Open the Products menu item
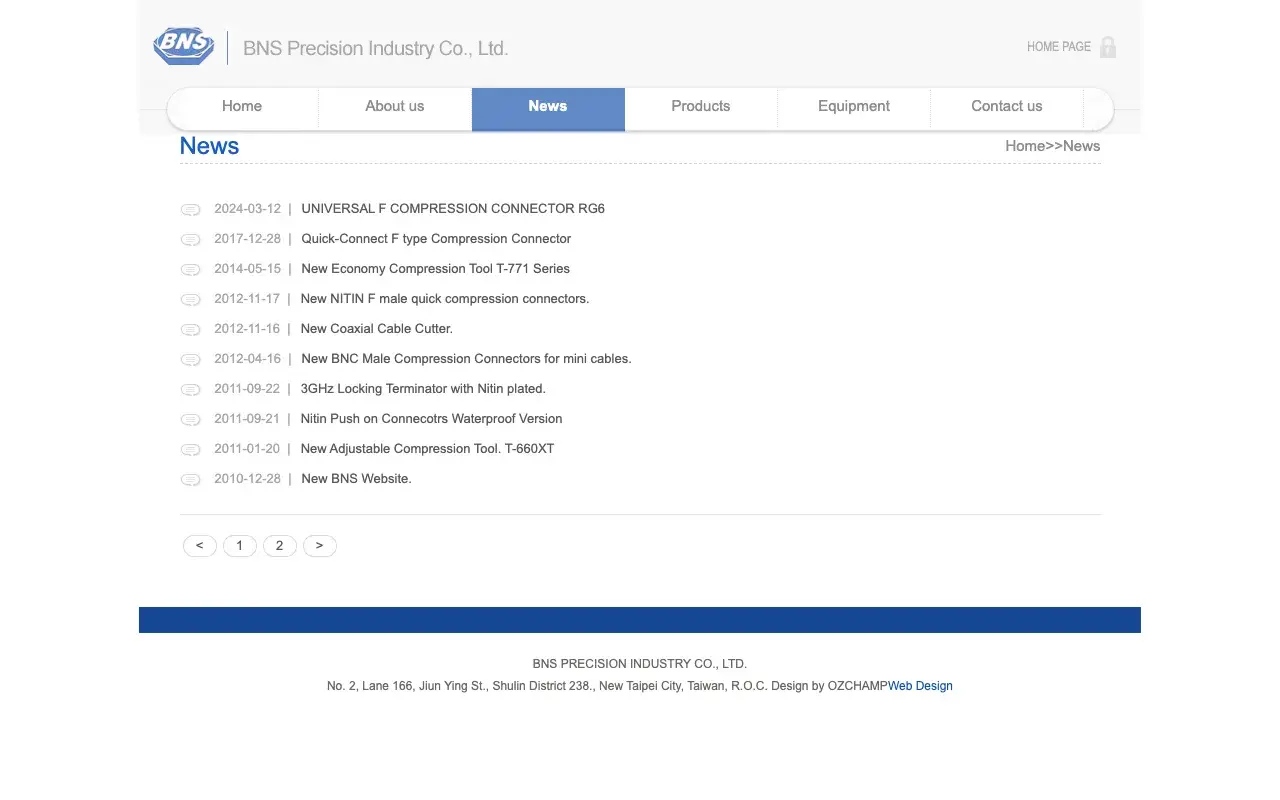1280x800 pixels. (701, 107)
